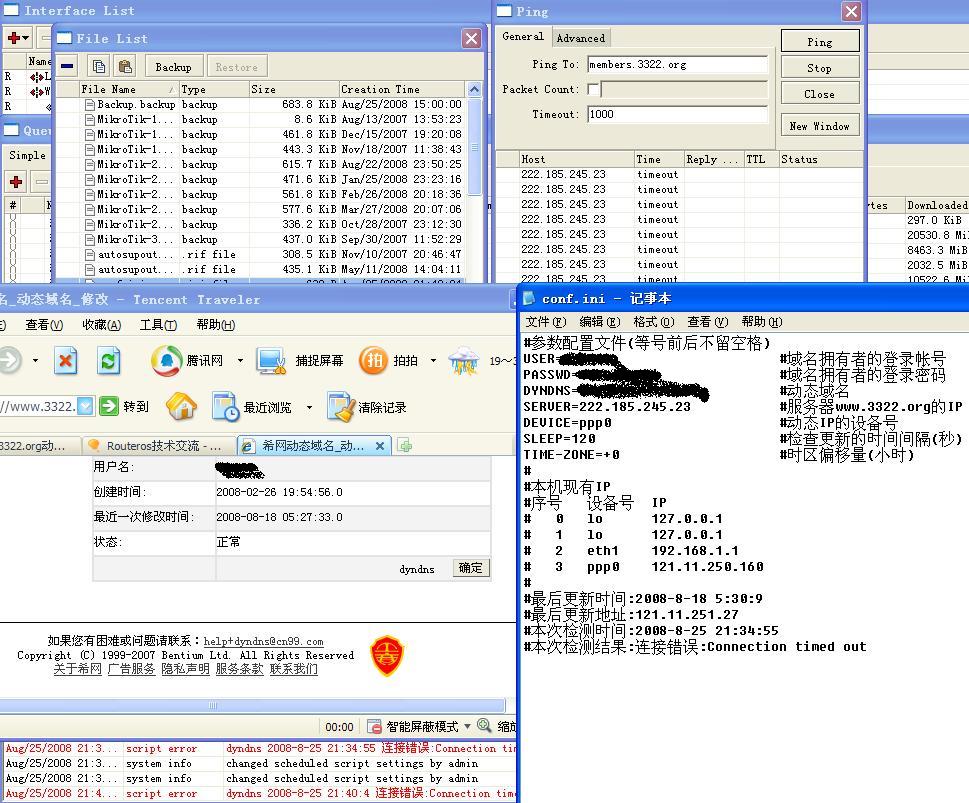
Task: Click the stop loading icon in Tencent Traveler
Action: pos(66,360)
